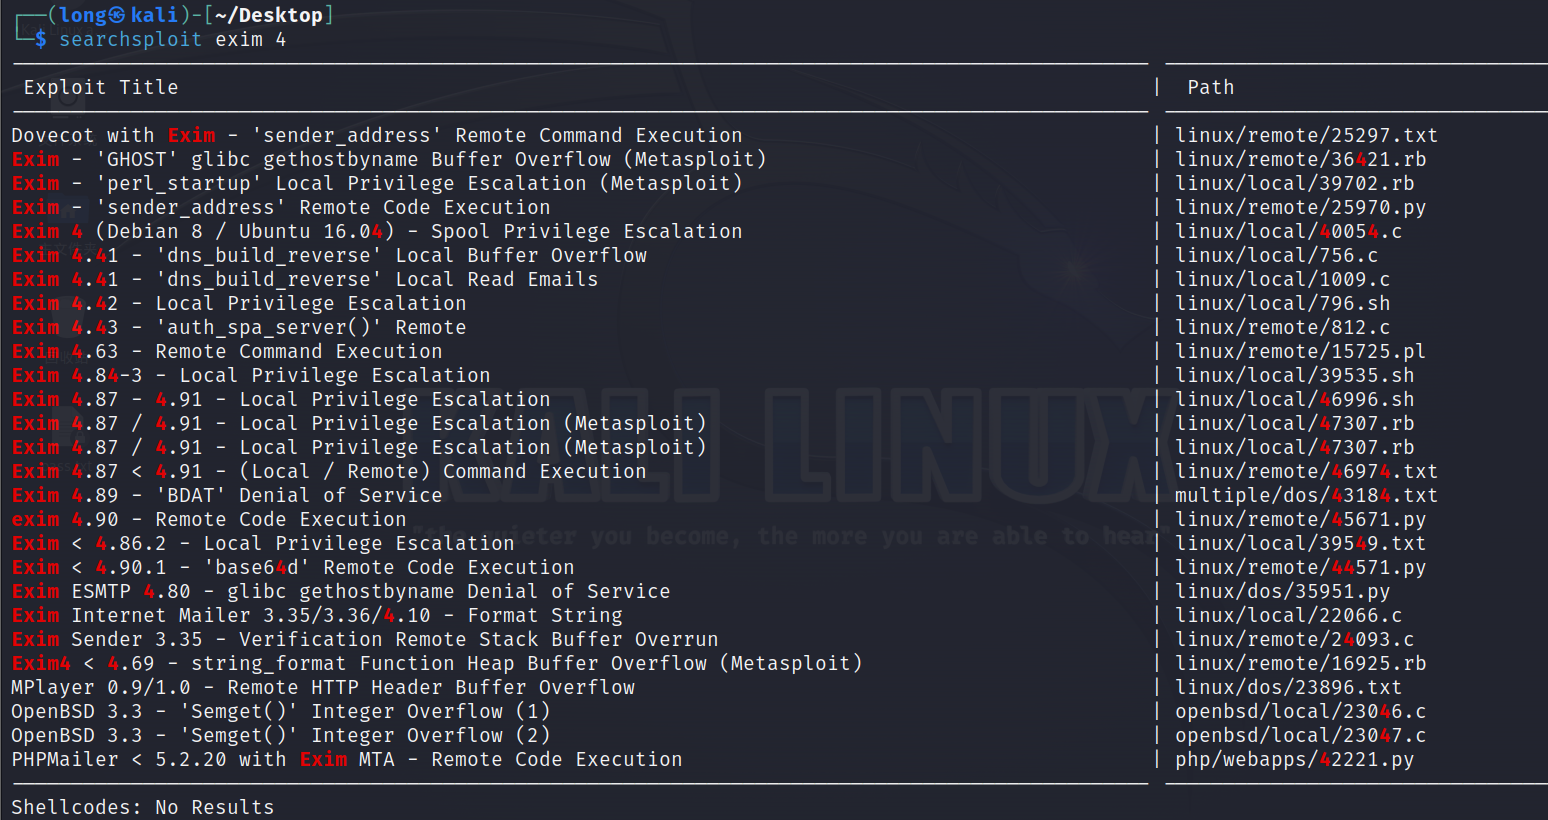Select the Exim ESMTP 4.80 glibc title

tap(341, 591)
